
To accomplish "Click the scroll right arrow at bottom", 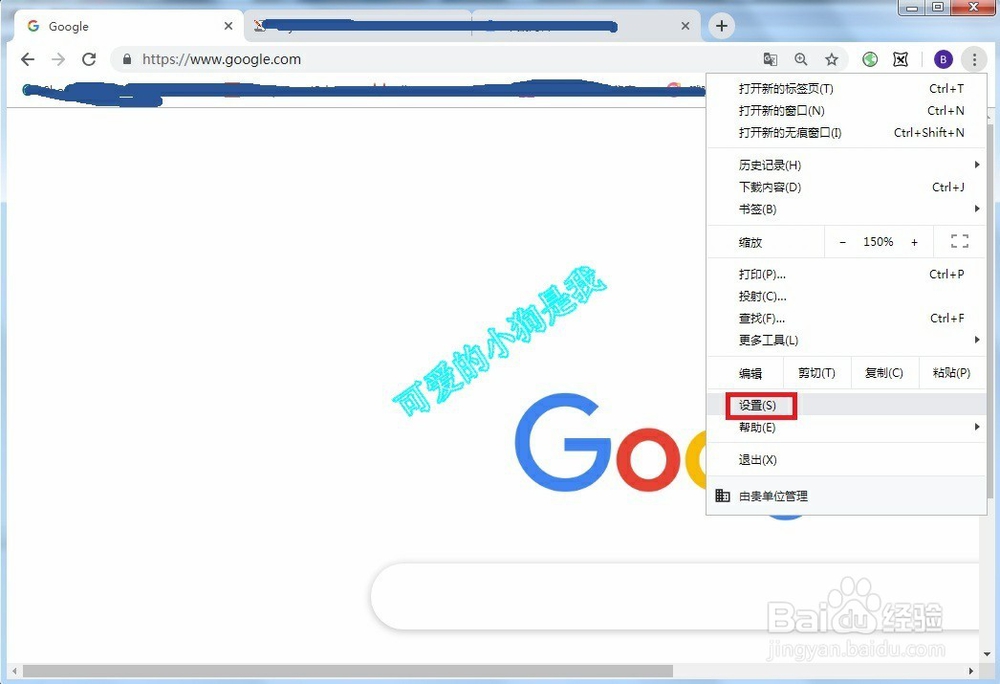I will click(x=971, y=671).
